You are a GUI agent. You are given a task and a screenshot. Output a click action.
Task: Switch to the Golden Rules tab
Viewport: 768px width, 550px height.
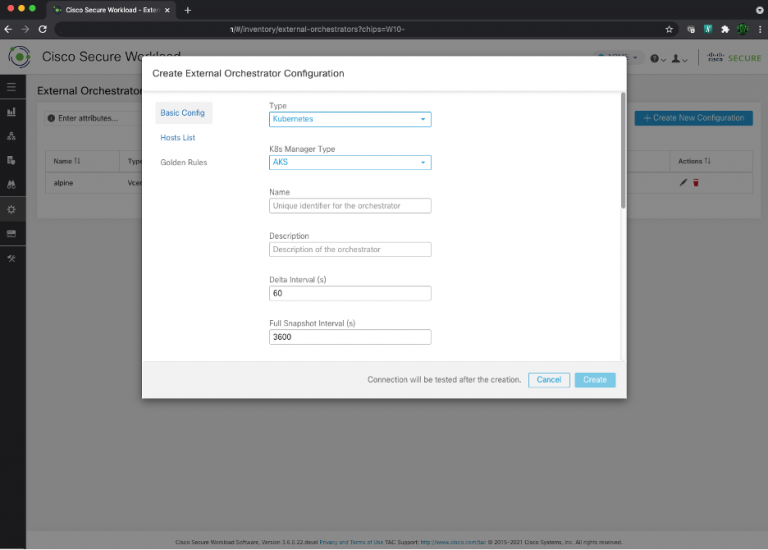click(183, 162)
